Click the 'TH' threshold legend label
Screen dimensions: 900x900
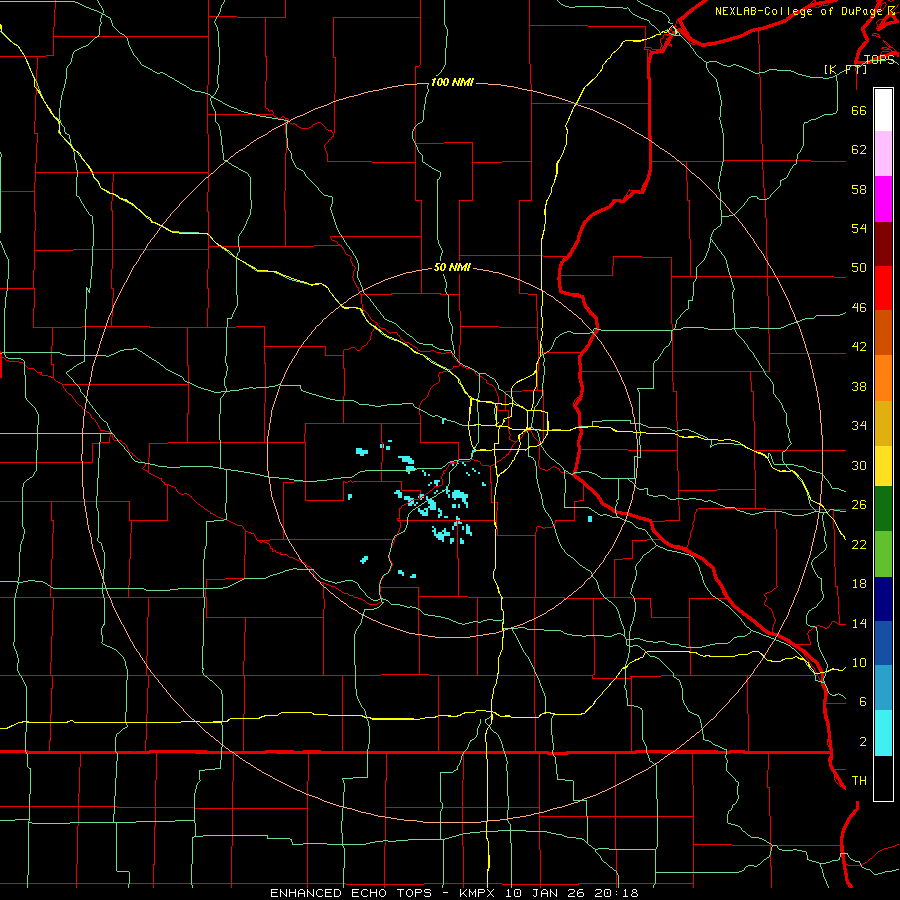(x=859, y=781)
